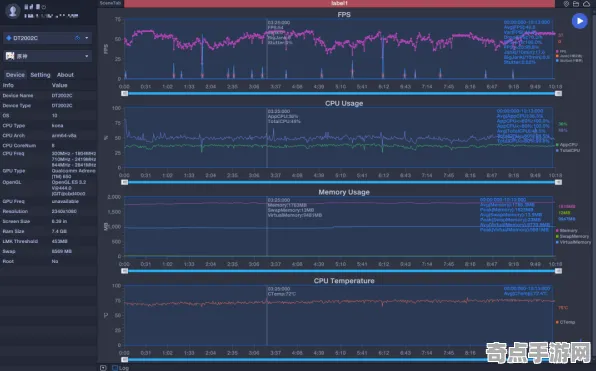Expand the 原神 app dropdown arrow

tap(87, 56)
